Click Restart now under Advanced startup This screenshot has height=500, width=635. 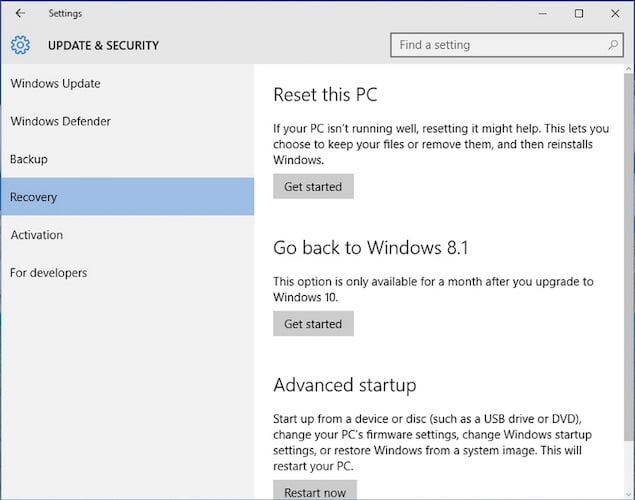coord(314,491)
